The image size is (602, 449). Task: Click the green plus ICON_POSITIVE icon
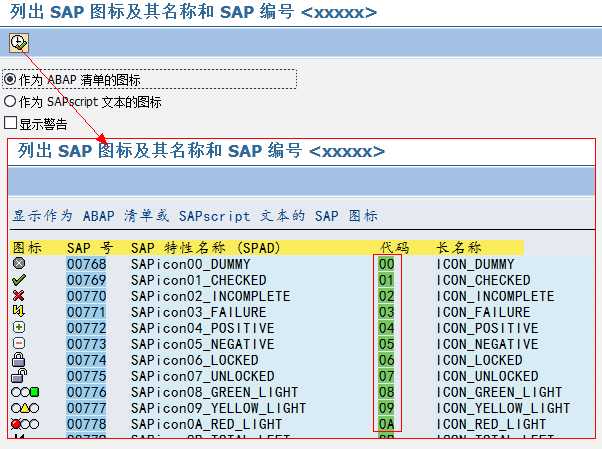19,327
